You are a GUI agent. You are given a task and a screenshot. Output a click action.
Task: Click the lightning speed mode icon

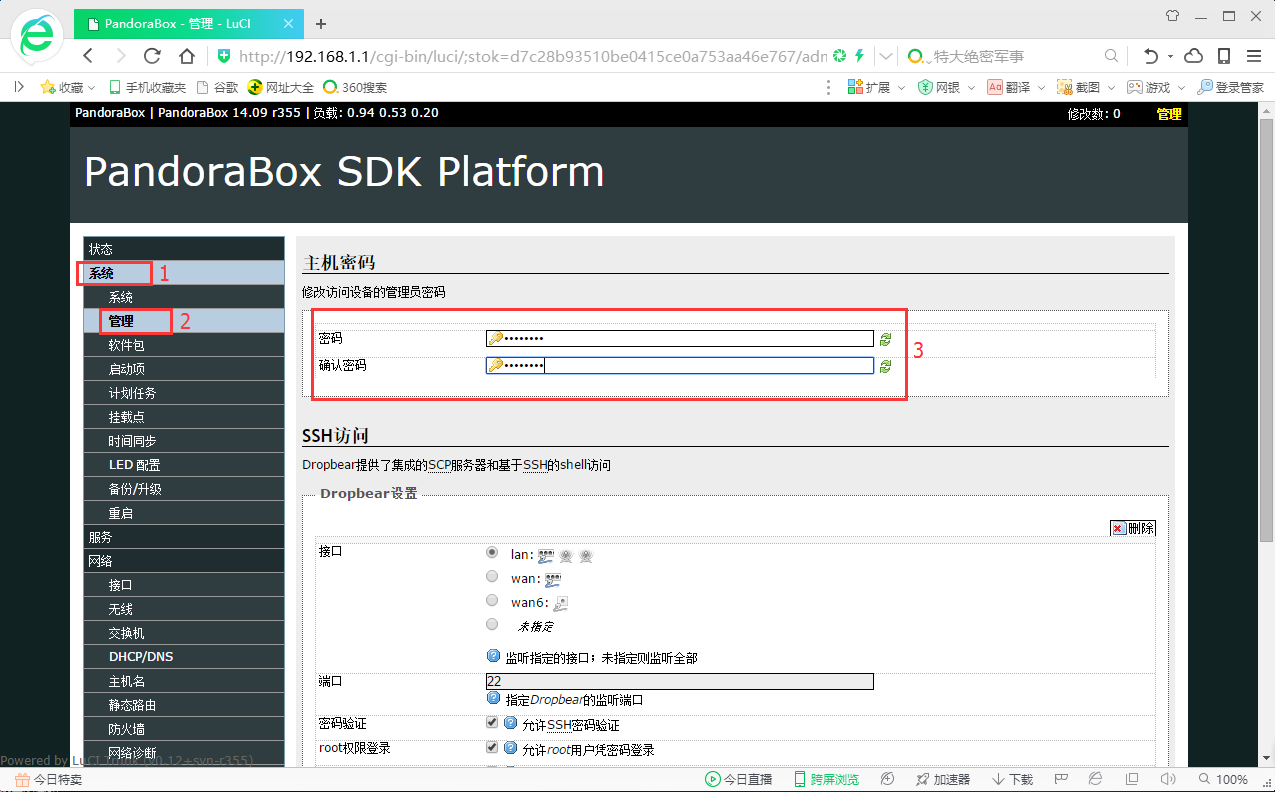pyautogui.click(x=859, y=56)
